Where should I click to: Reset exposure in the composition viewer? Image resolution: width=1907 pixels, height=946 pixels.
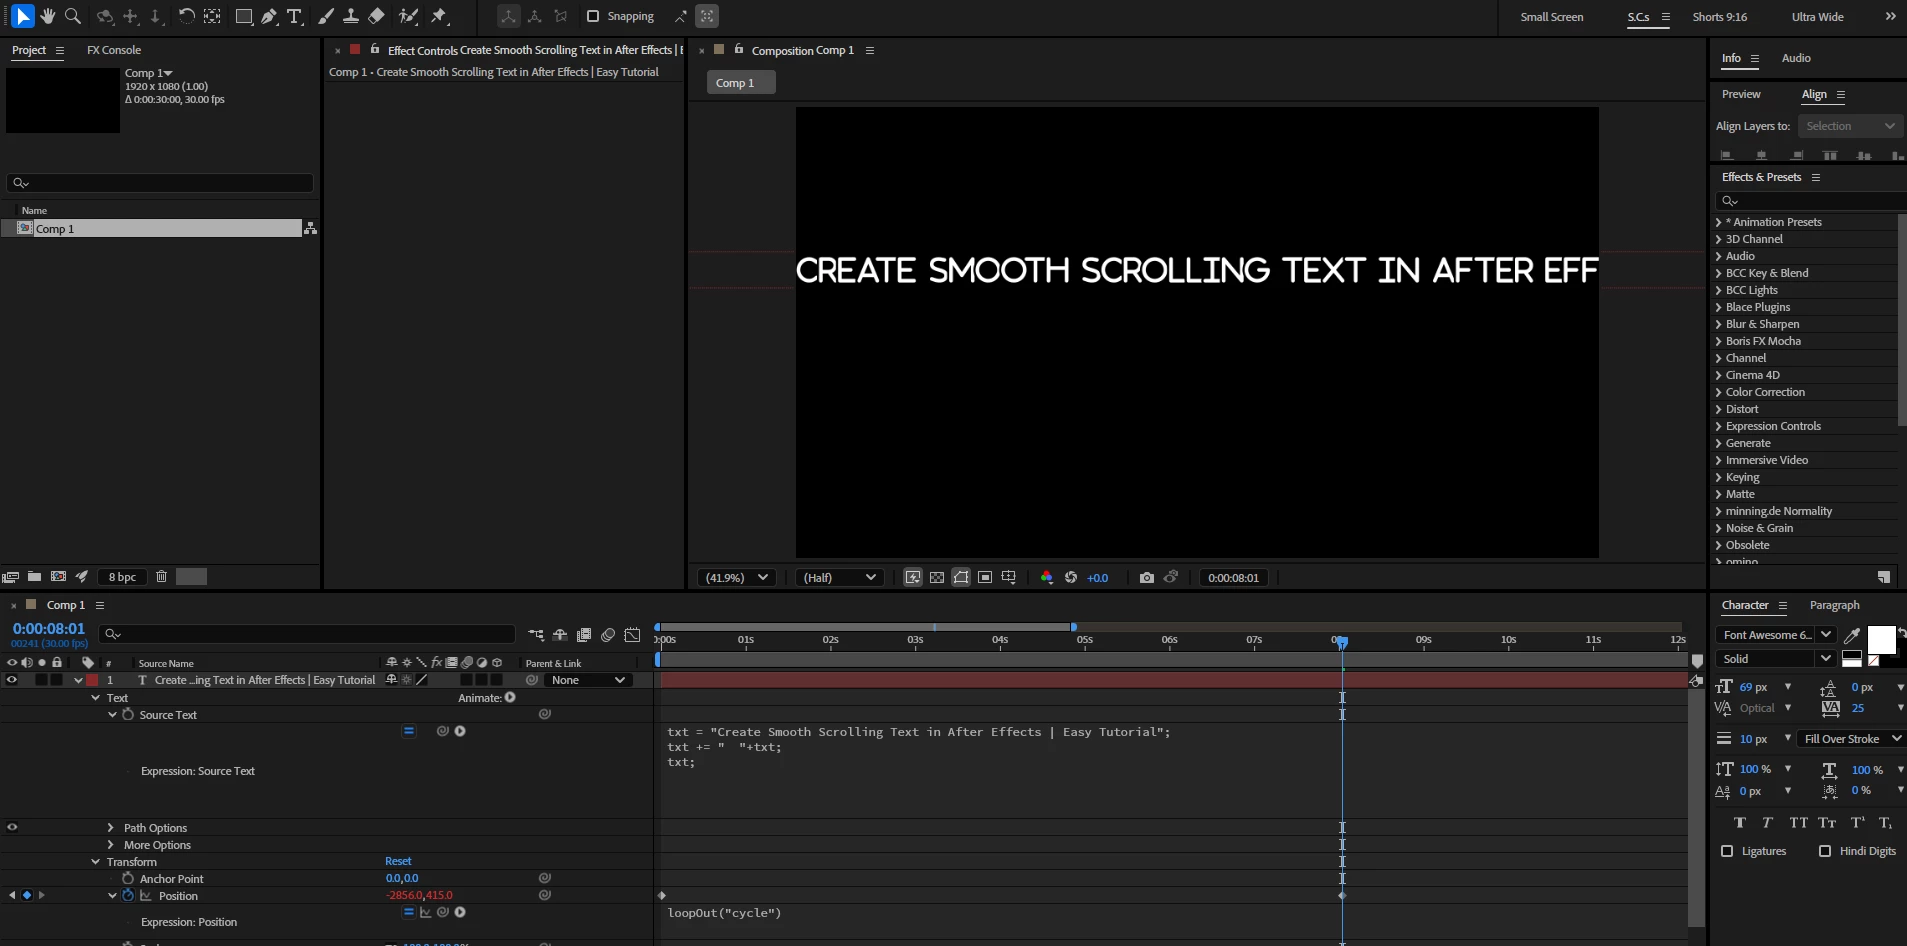click(1071, 578)
